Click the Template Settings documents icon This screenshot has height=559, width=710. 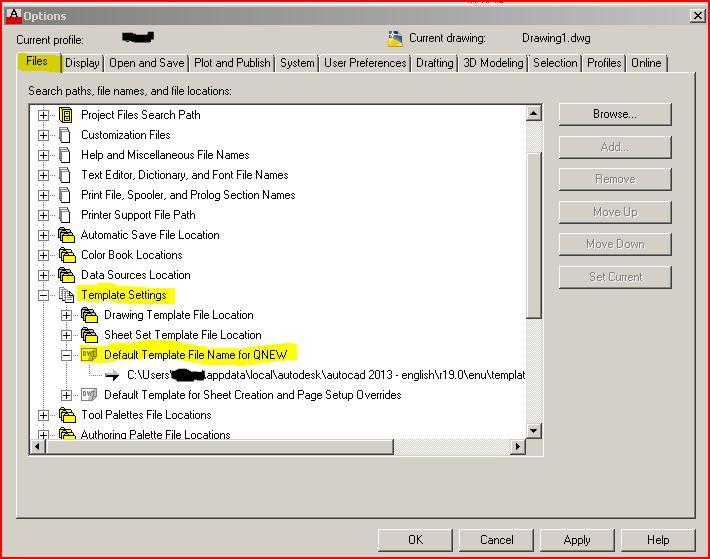point(67,295)
